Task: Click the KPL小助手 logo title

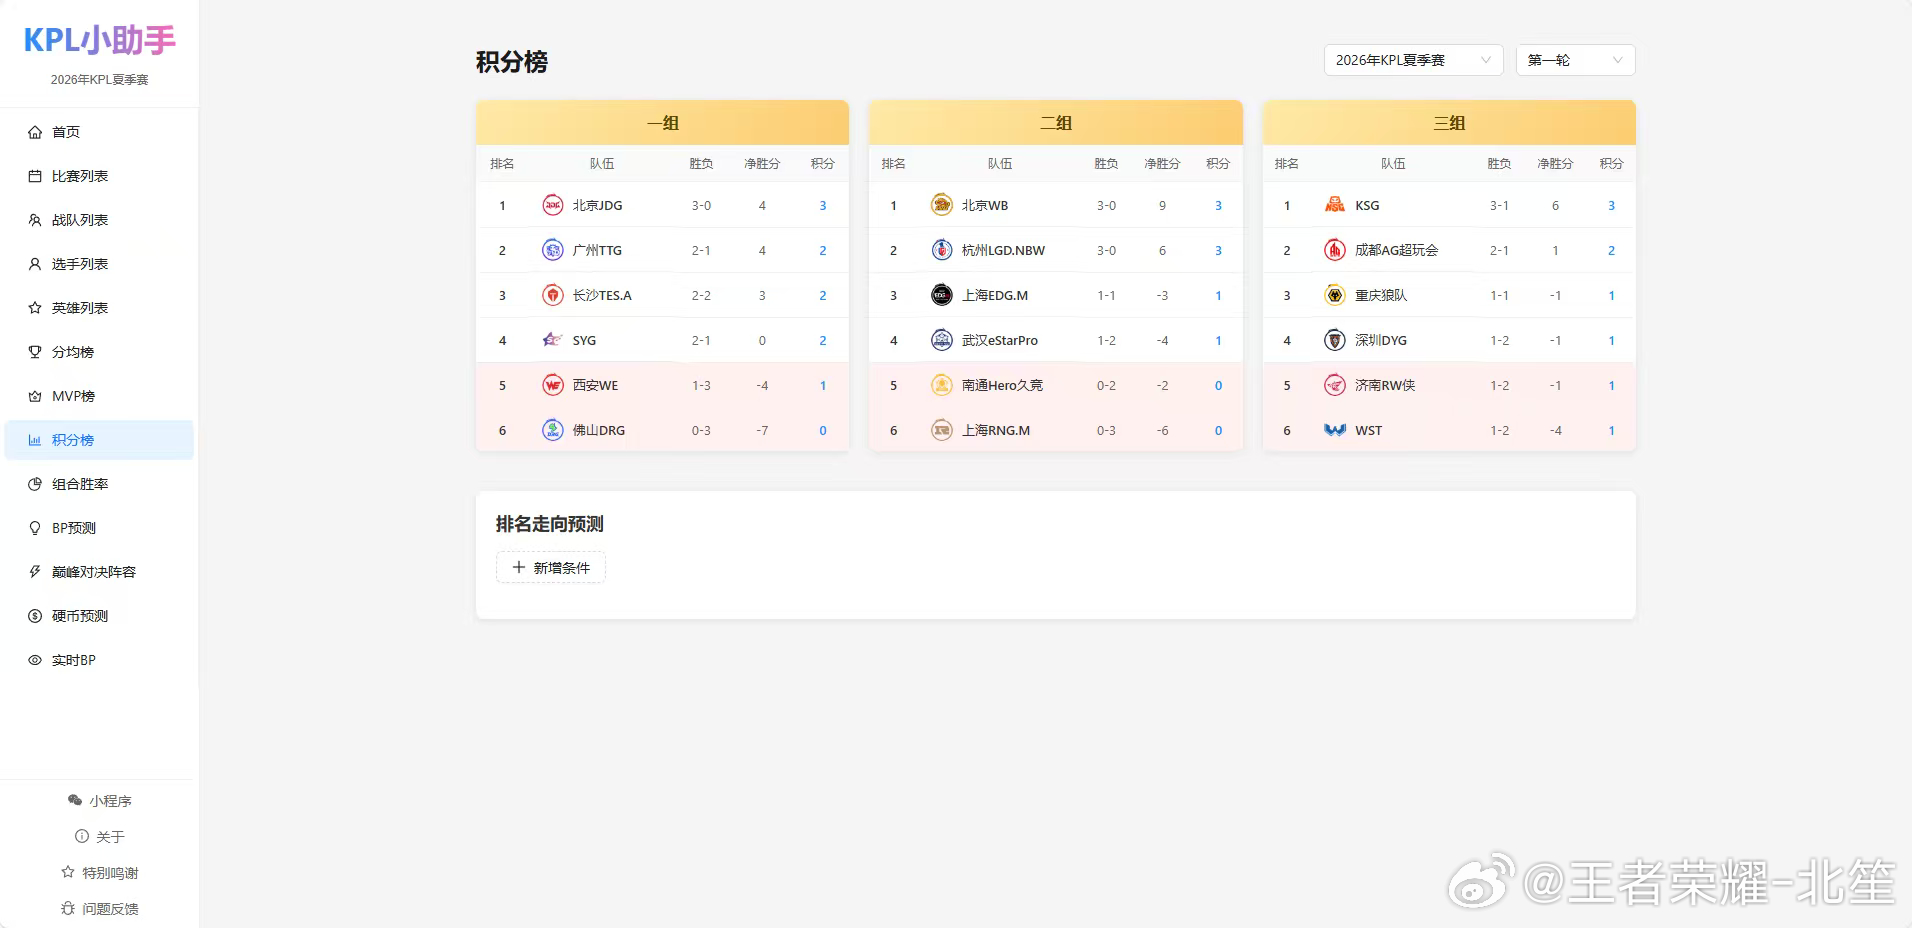Action: 99,40
